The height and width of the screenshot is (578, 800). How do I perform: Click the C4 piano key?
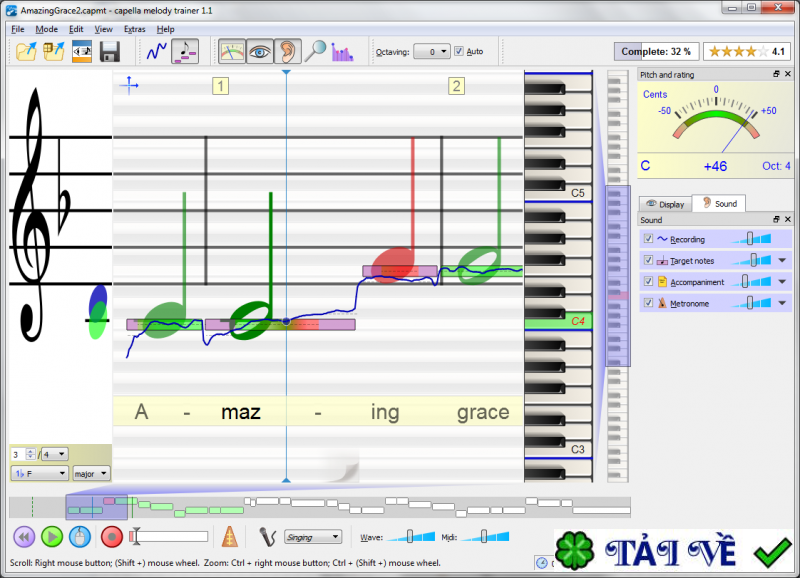pos(558,322)
